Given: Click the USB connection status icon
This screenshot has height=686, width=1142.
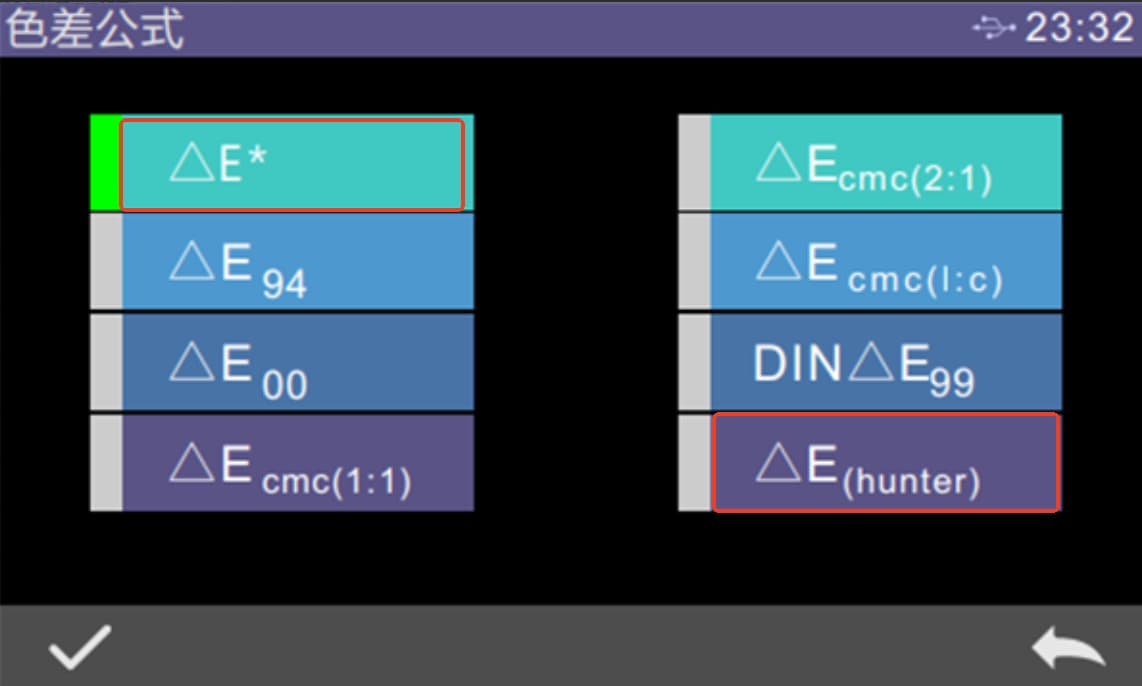Looking at the screenshot, I should [994, 28].
